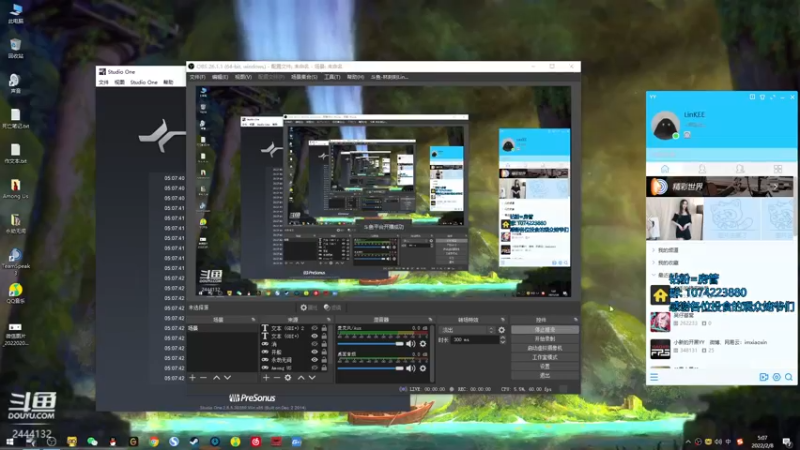Expand 我的收藏 group in YY window
The width and height of the screenshot is (800, 450).
click(x=654, y=262)
